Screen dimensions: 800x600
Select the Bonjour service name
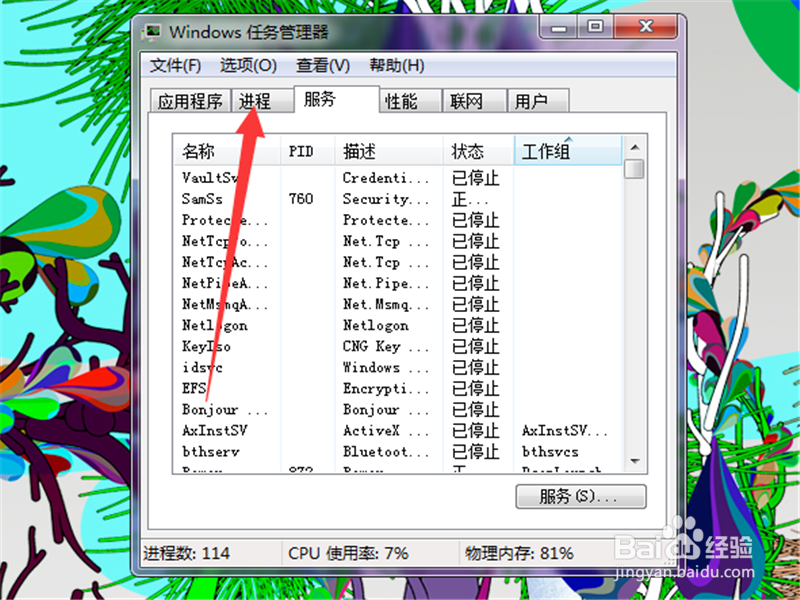pos(224,410)
